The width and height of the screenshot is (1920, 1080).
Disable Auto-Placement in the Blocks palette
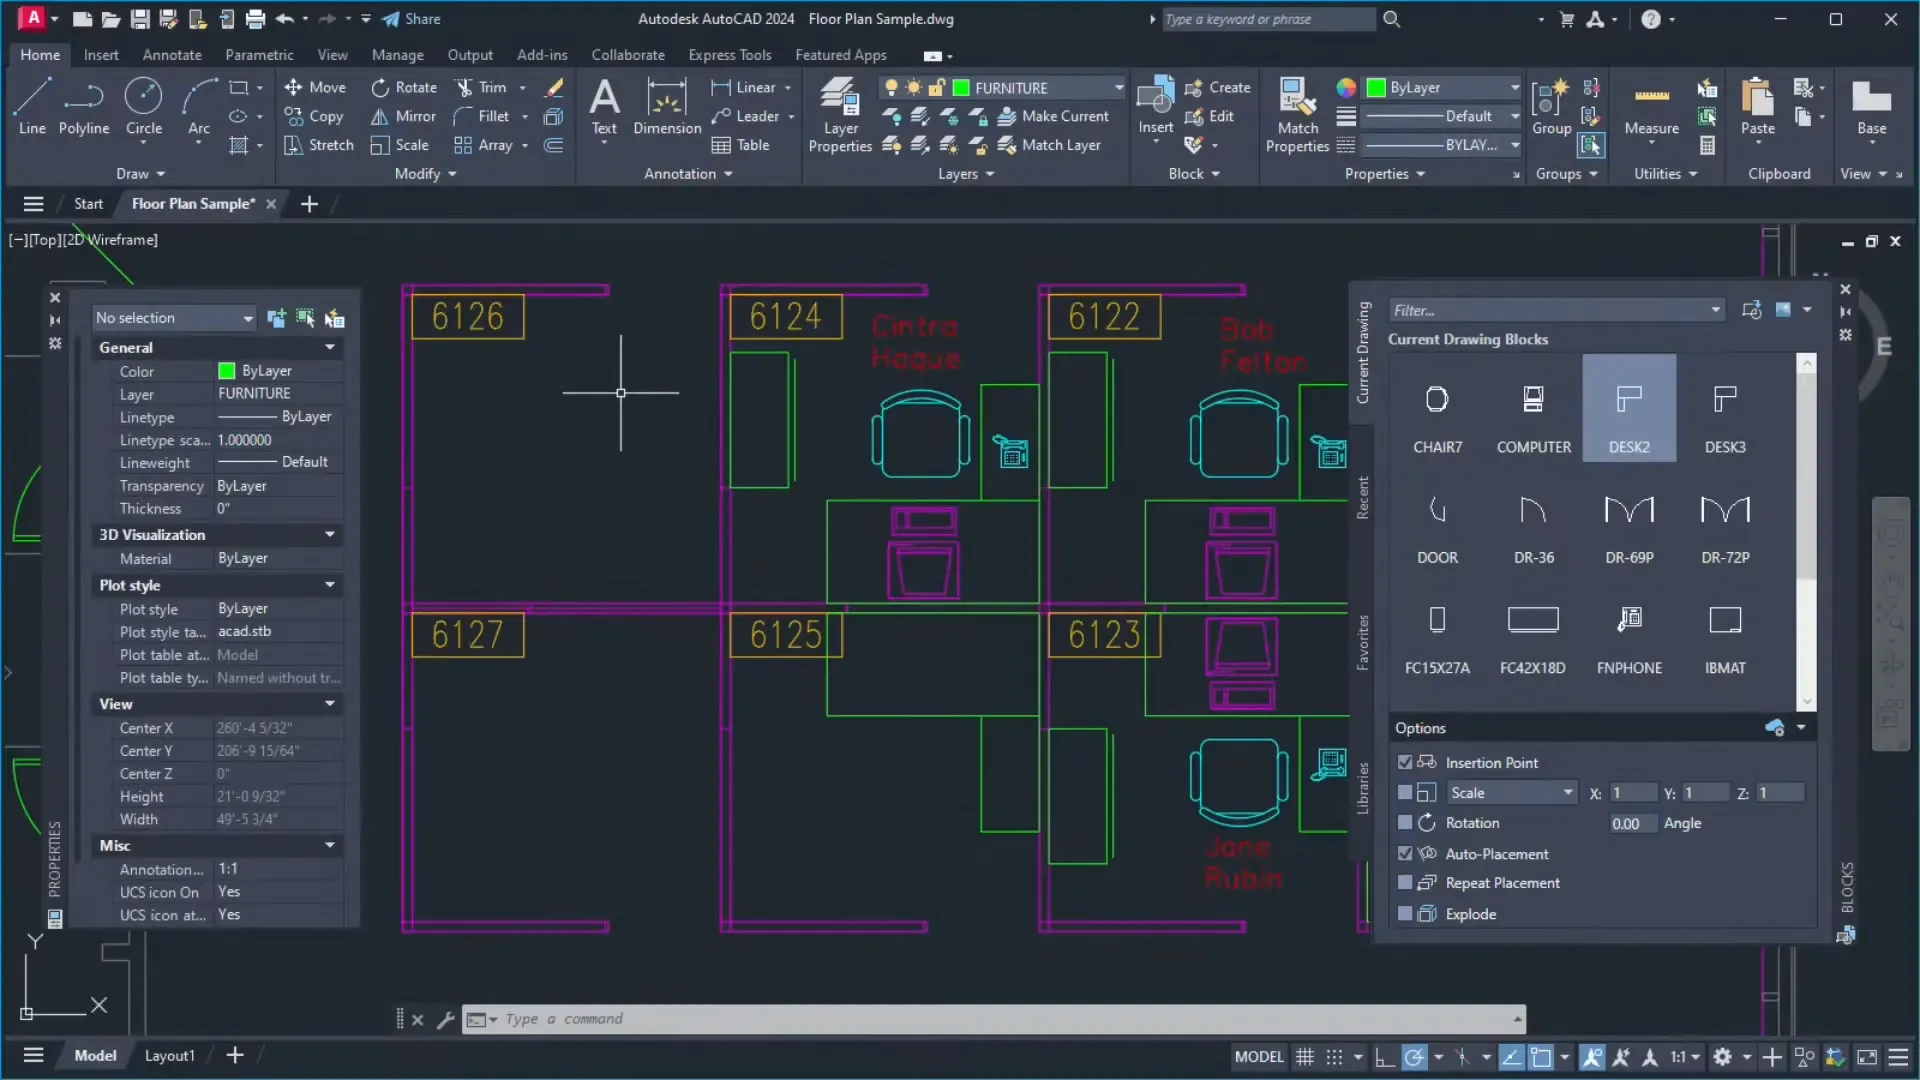pos(1404,853)
